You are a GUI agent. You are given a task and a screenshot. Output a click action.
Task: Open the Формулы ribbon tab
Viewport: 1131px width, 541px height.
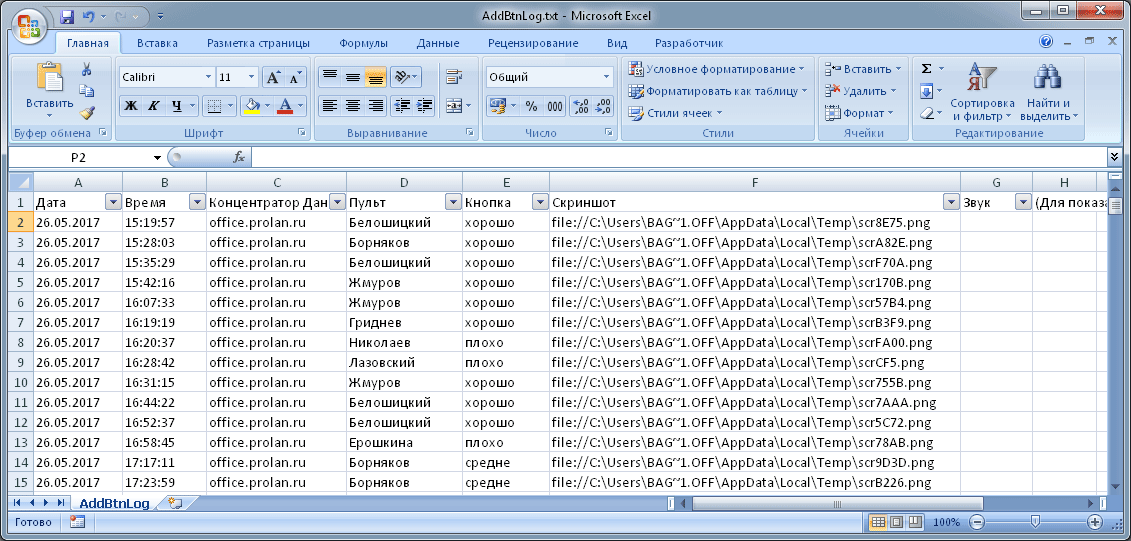pos(363,43)
